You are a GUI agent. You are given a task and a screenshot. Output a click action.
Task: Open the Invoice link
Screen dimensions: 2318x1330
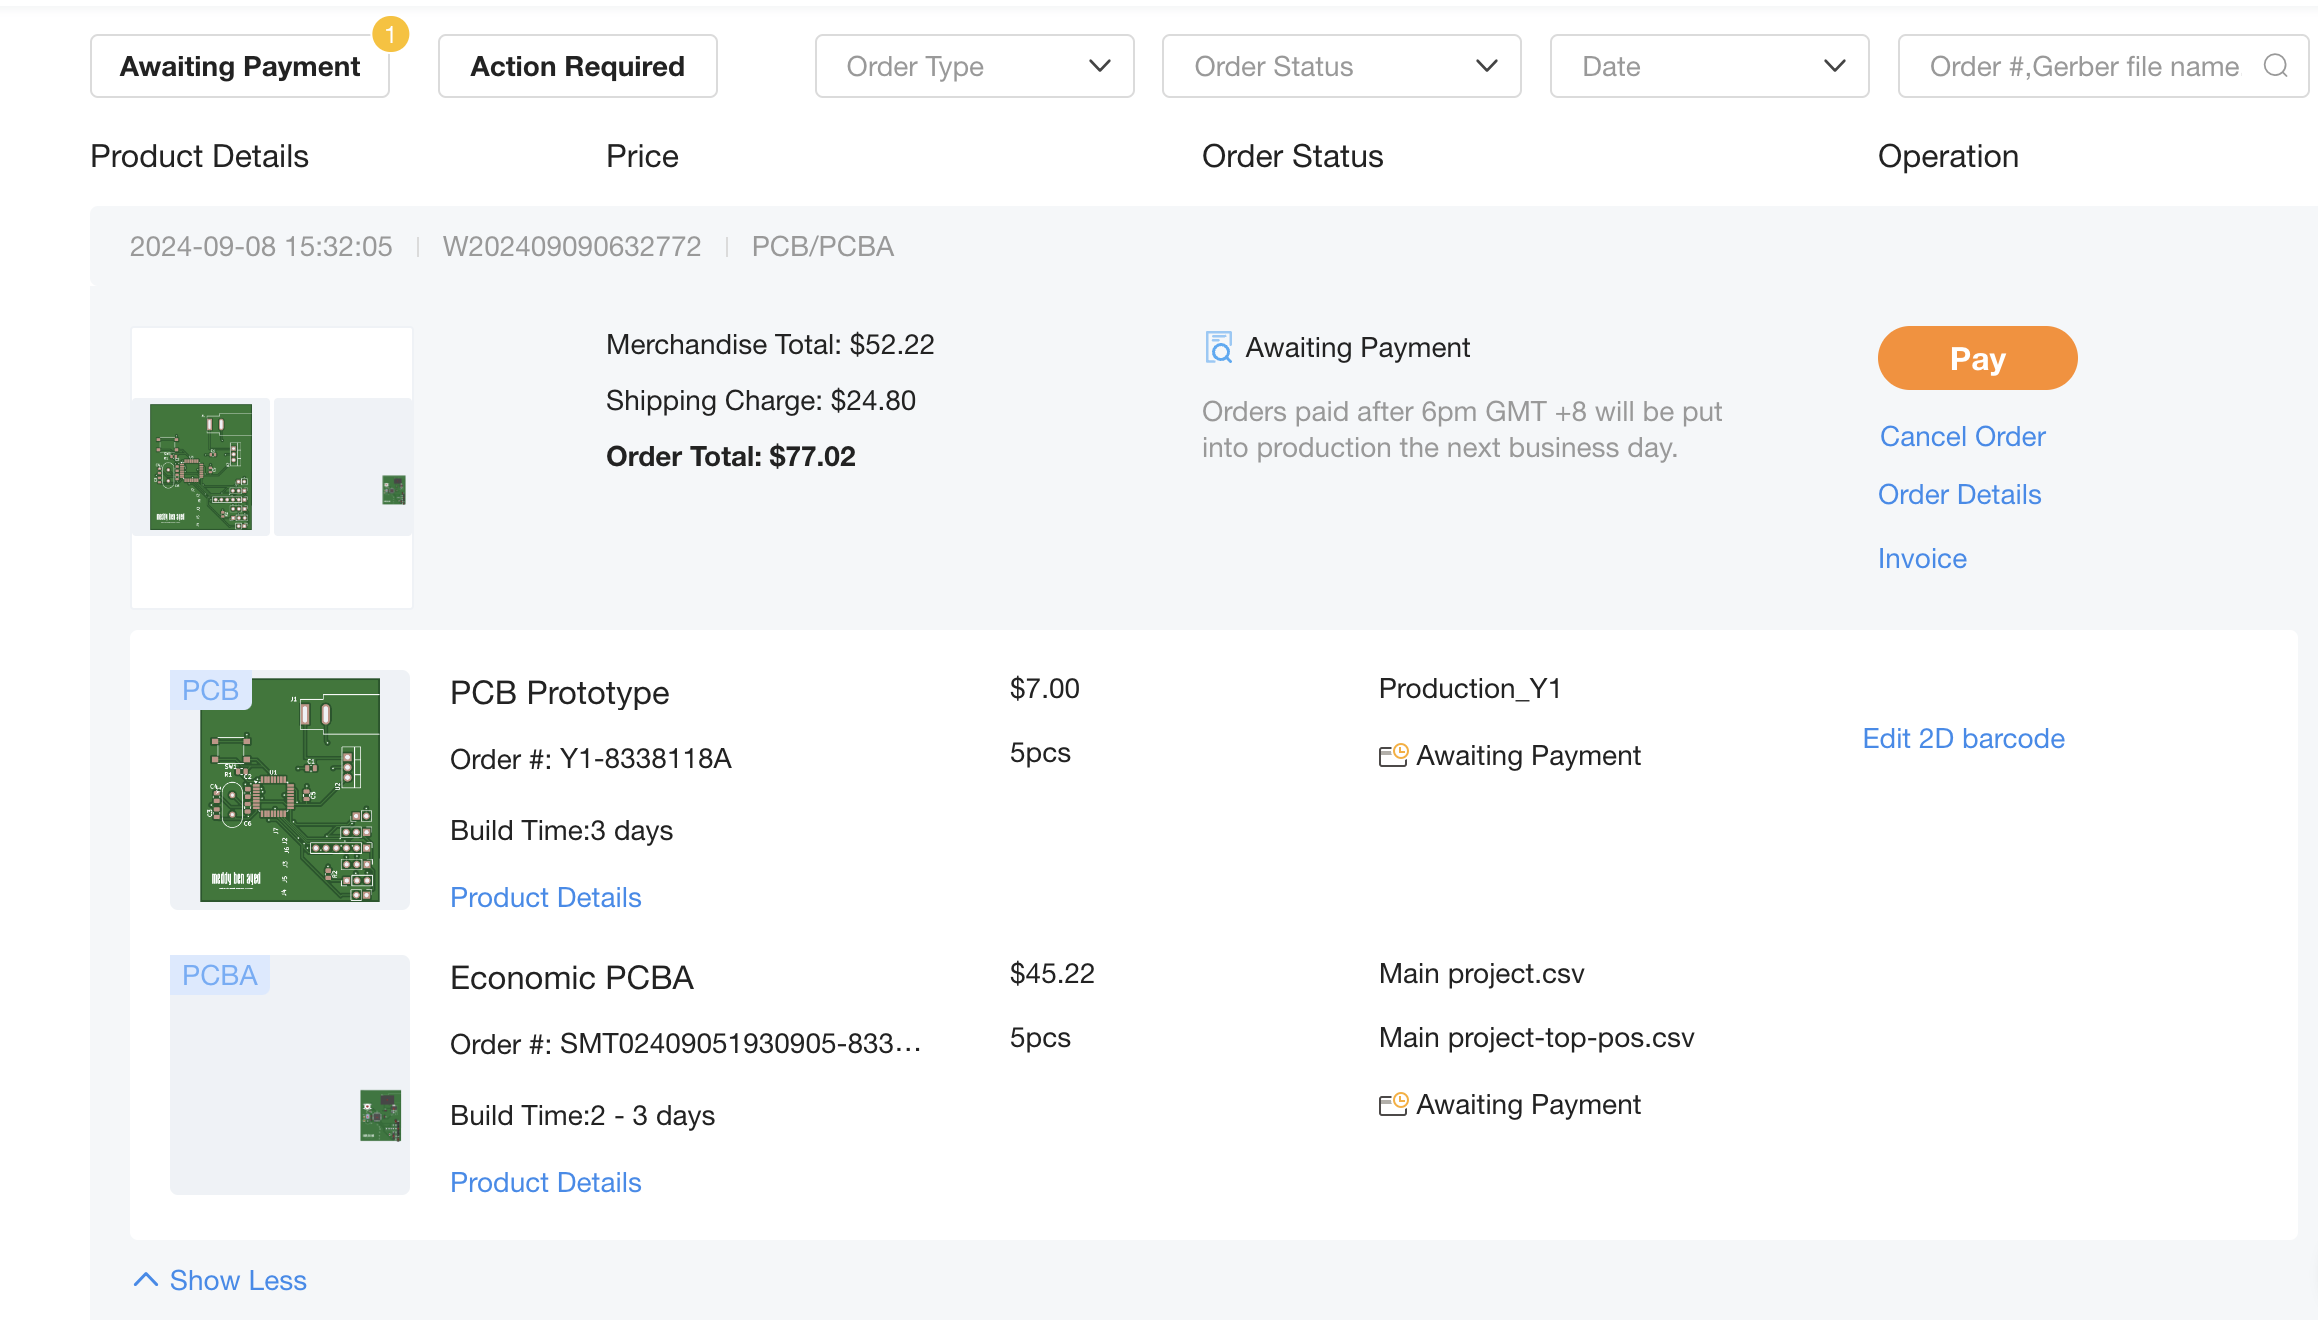coord(1921,558)
